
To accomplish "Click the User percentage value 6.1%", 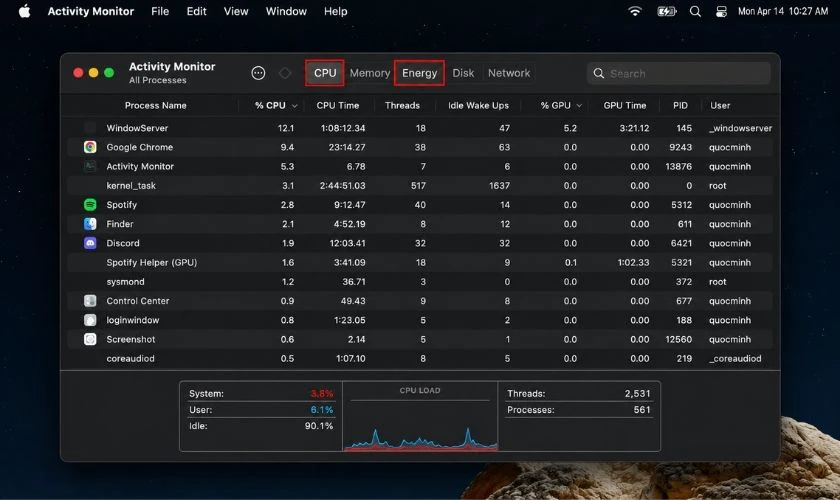I will pyautogui.click(x=321, y=410).
